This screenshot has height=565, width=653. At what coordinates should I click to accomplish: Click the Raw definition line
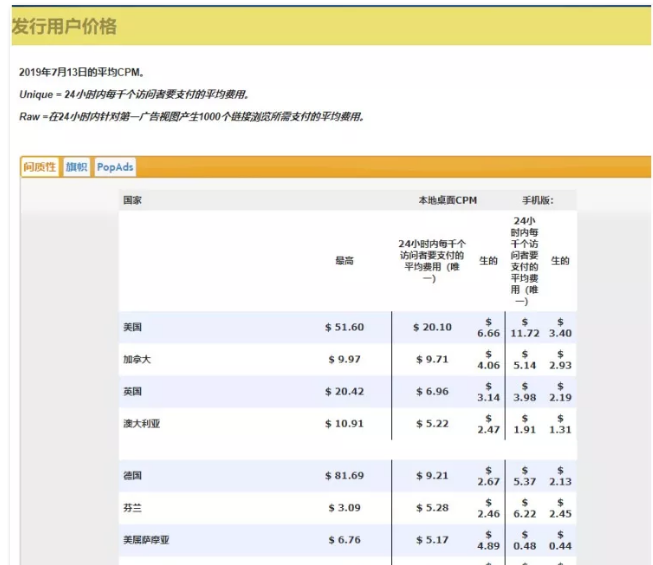[192, 117]
